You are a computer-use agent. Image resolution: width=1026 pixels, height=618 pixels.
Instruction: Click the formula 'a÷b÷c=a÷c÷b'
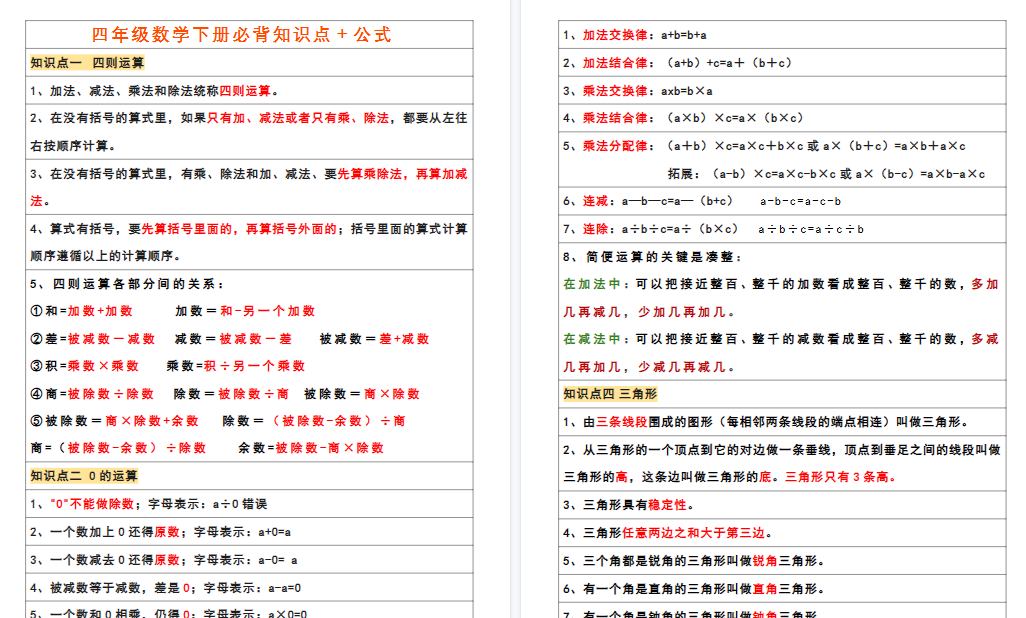(811, 229)
